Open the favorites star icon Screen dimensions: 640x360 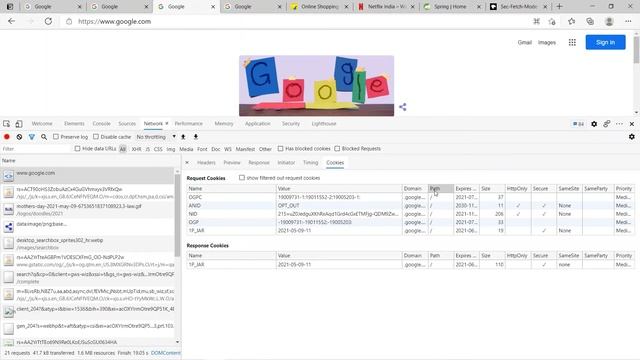571,22
